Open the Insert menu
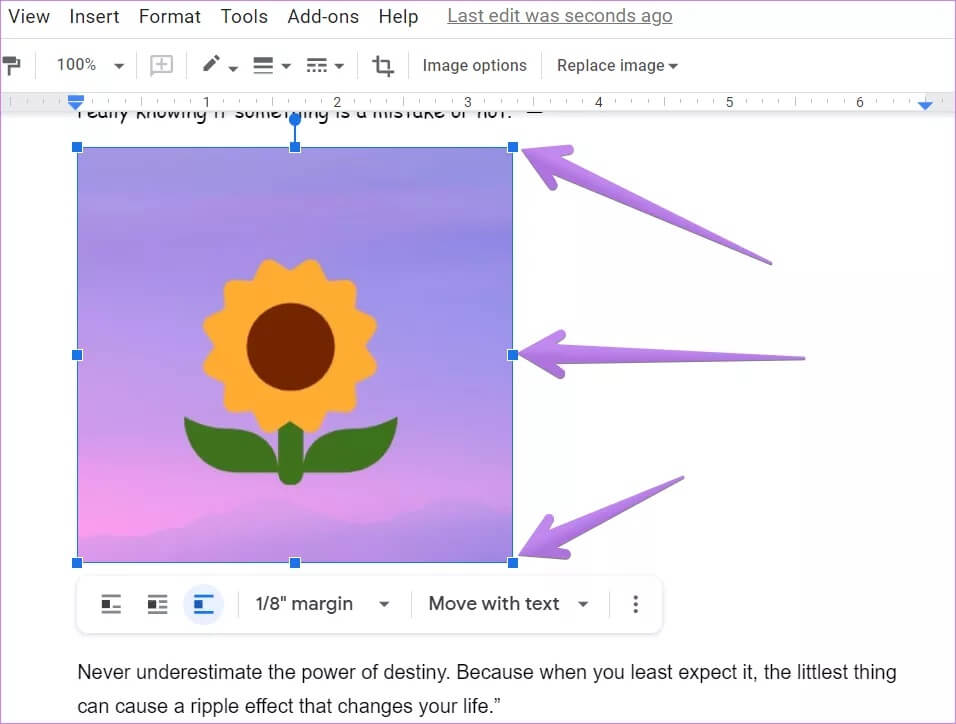The width and height of the screenshot is (956, 724). coord(94,17)
